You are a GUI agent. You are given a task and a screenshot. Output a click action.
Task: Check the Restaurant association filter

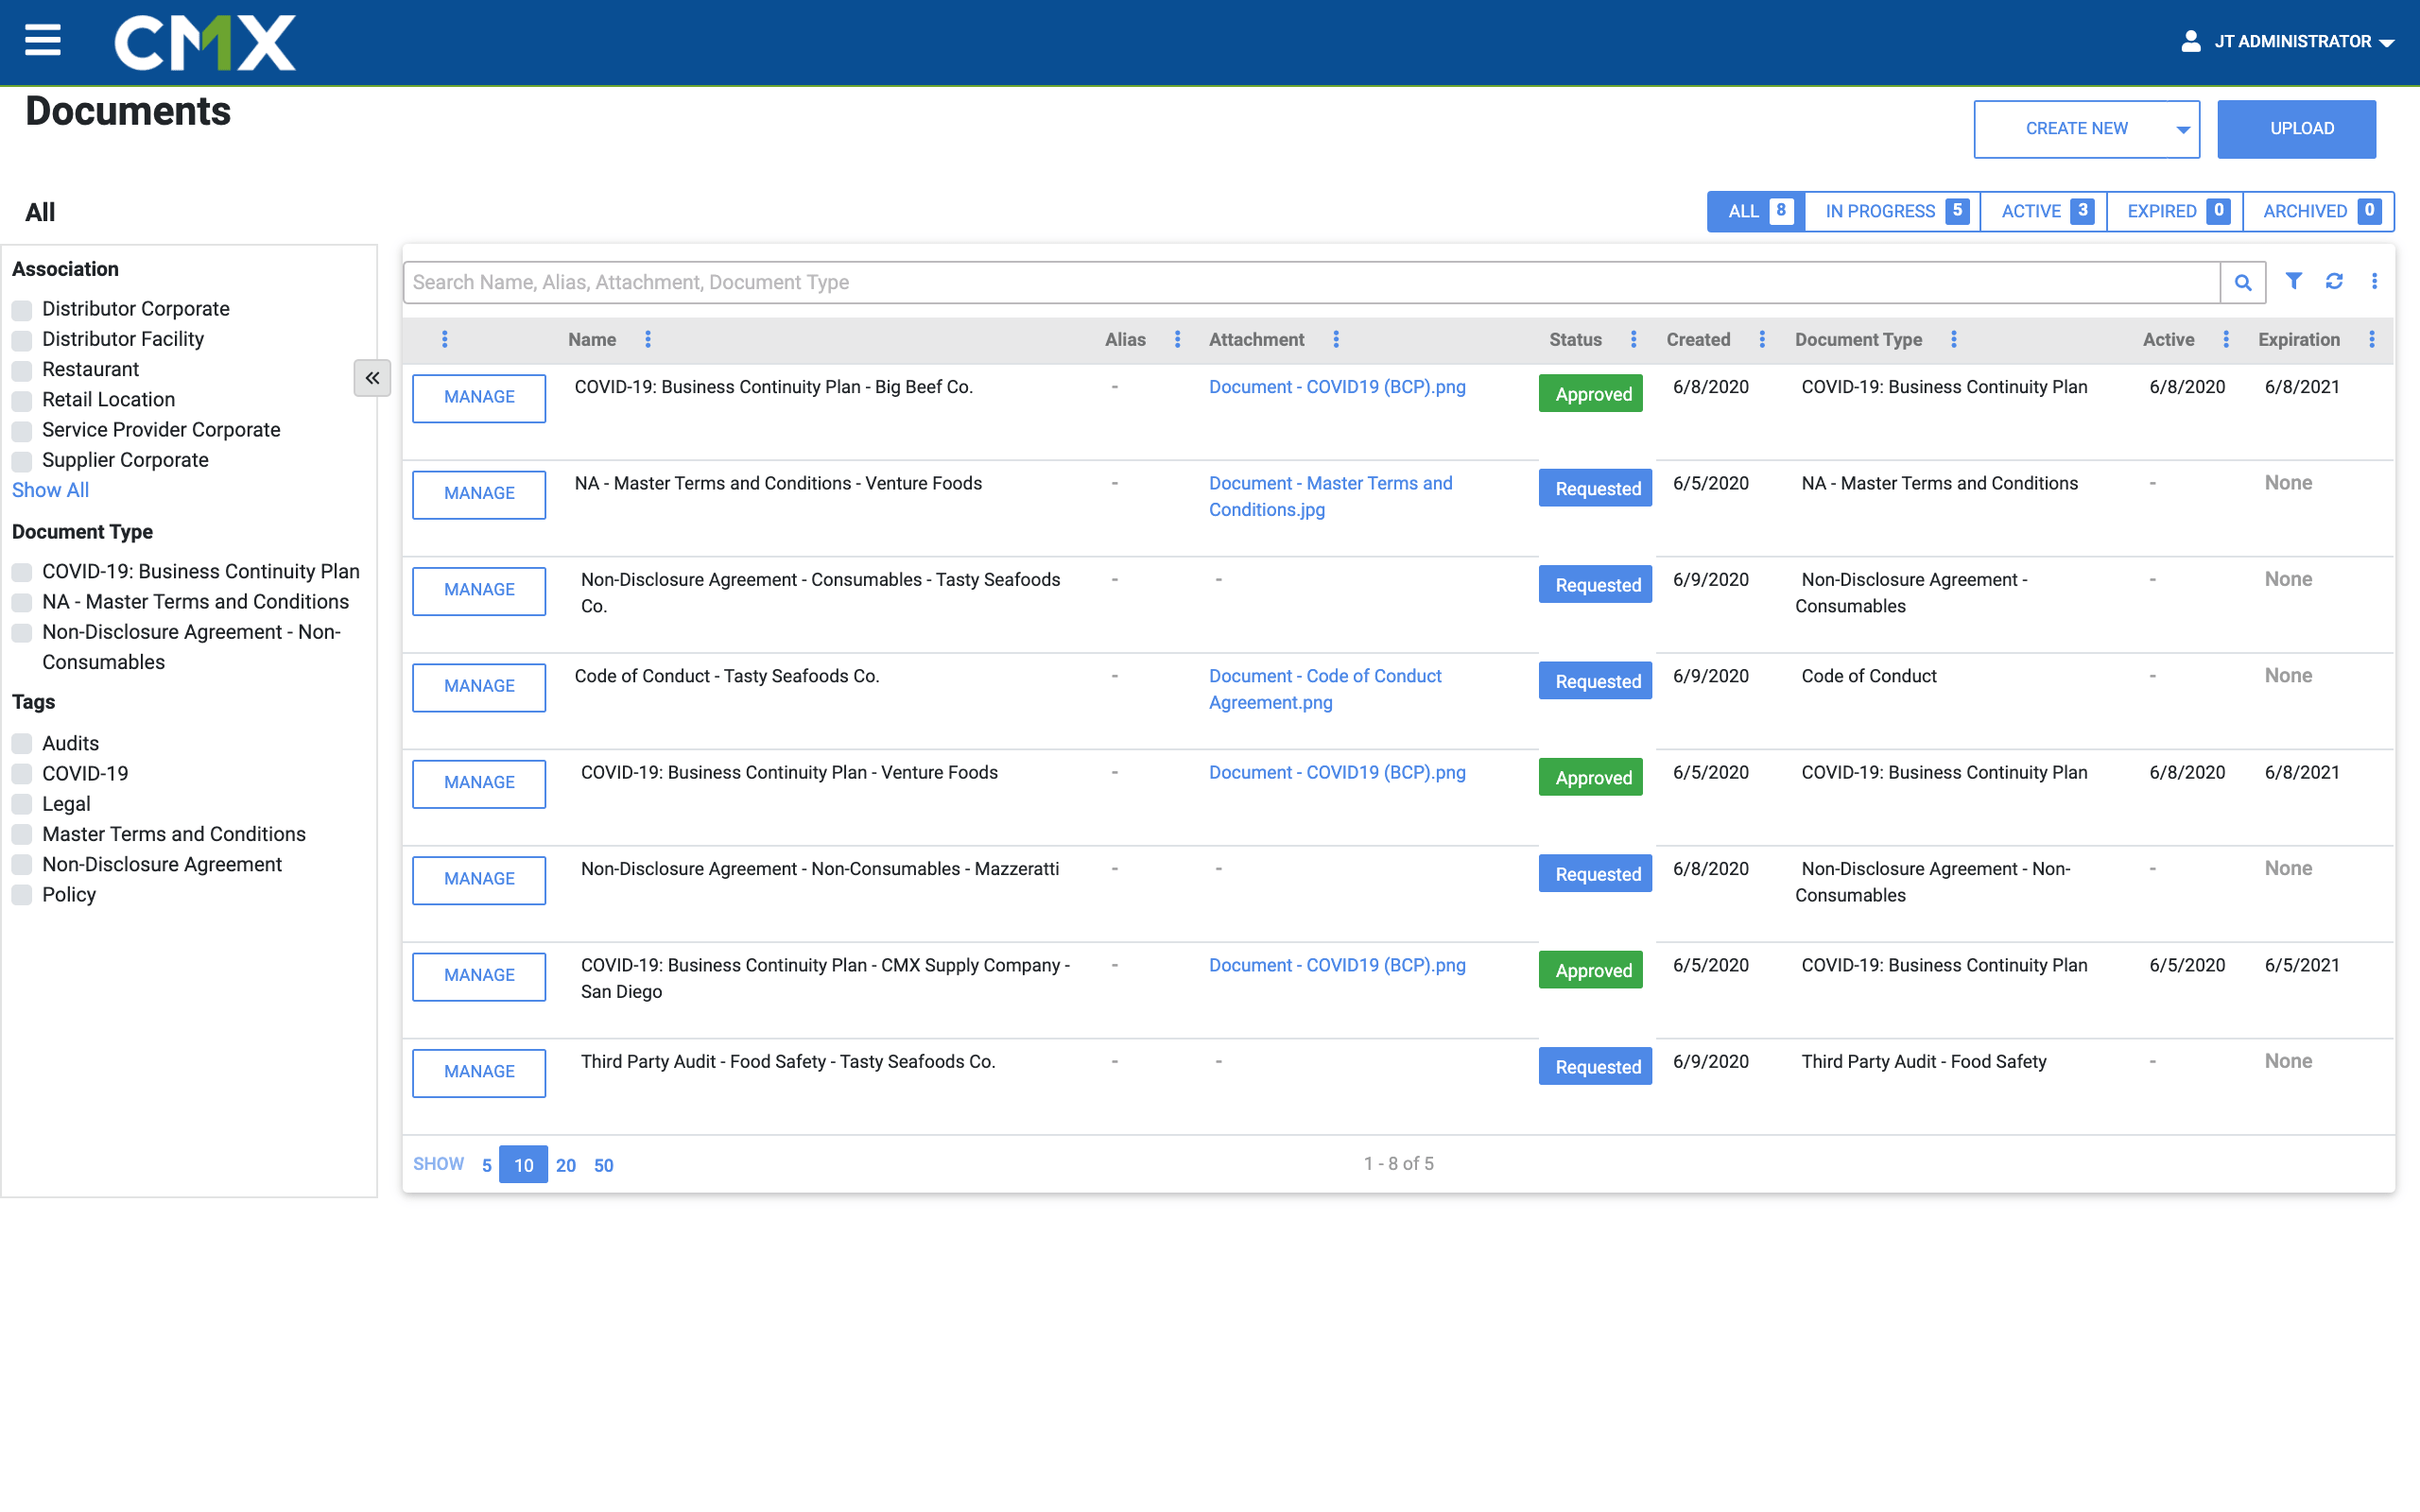[22, 370]
